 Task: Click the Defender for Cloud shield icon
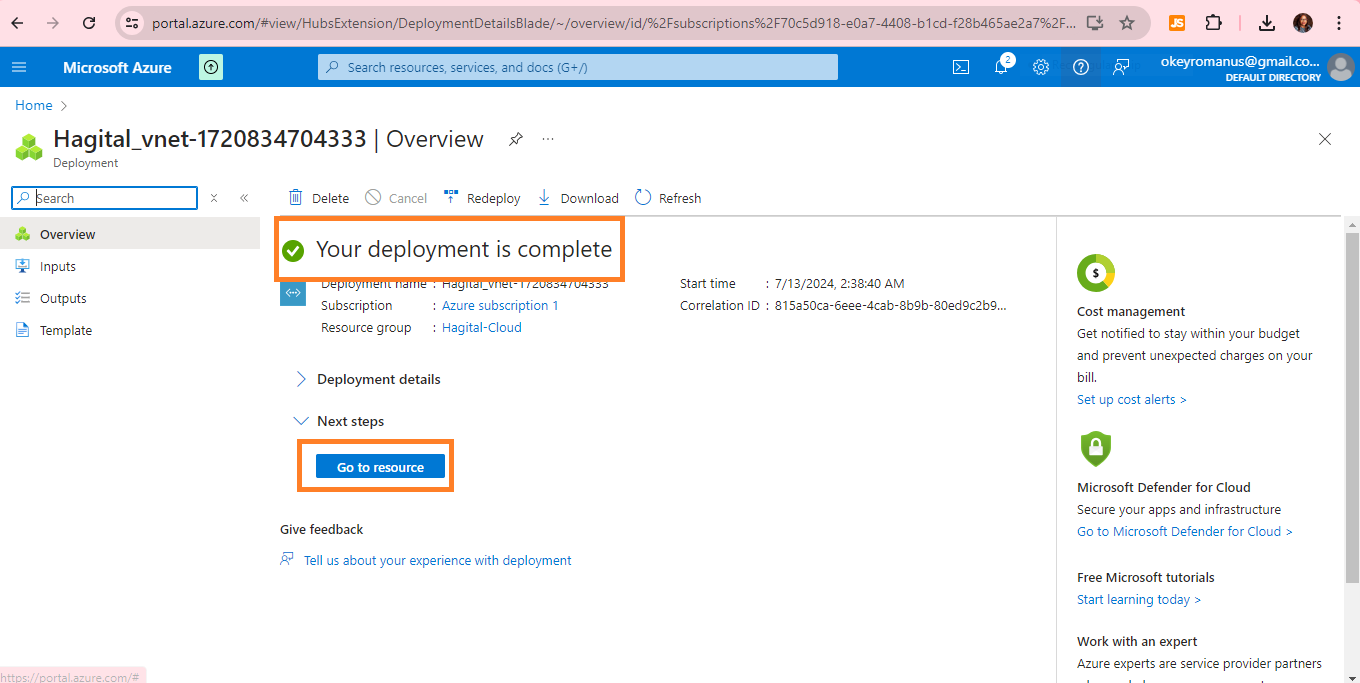point(1096,448)
